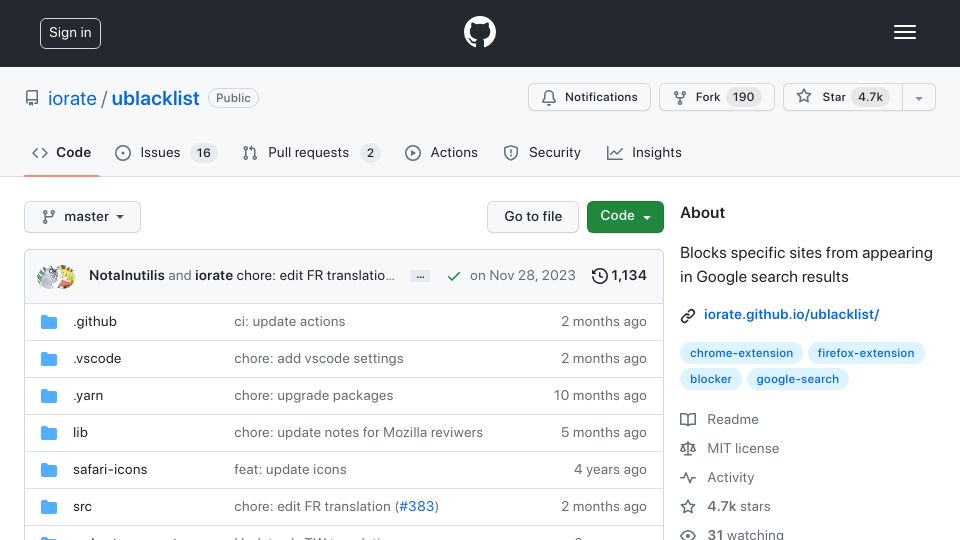Click the Activity pulse icon
This screenshot has height=540, width=960.
coord(688,478)
